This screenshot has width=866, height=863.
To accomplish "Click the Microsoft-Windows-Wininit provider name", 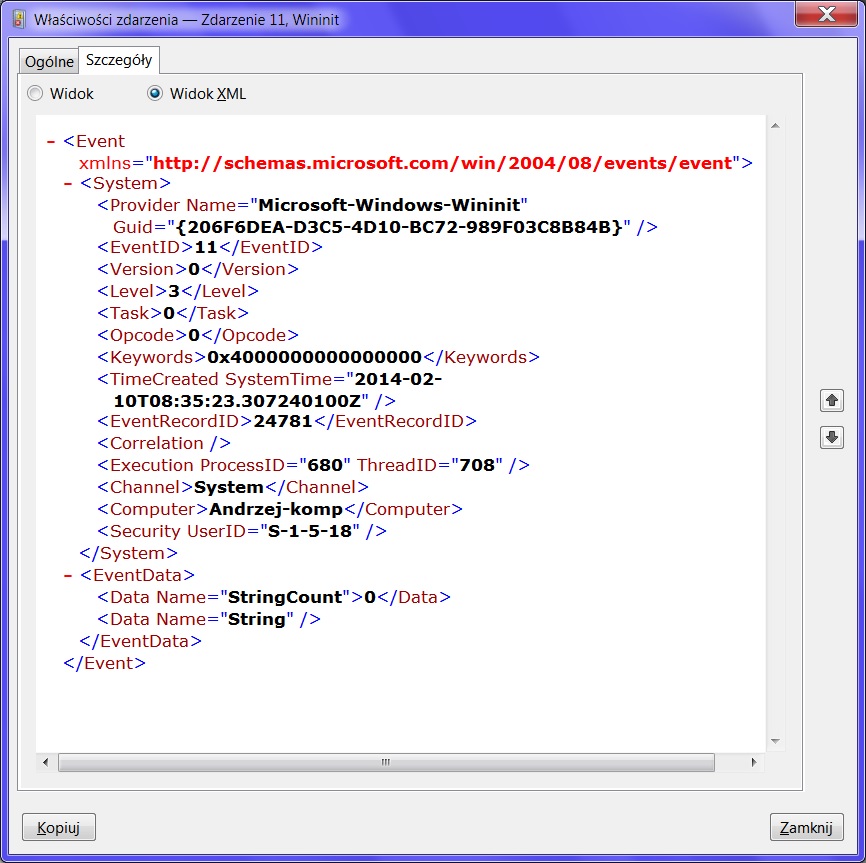I will coord(389,205).
